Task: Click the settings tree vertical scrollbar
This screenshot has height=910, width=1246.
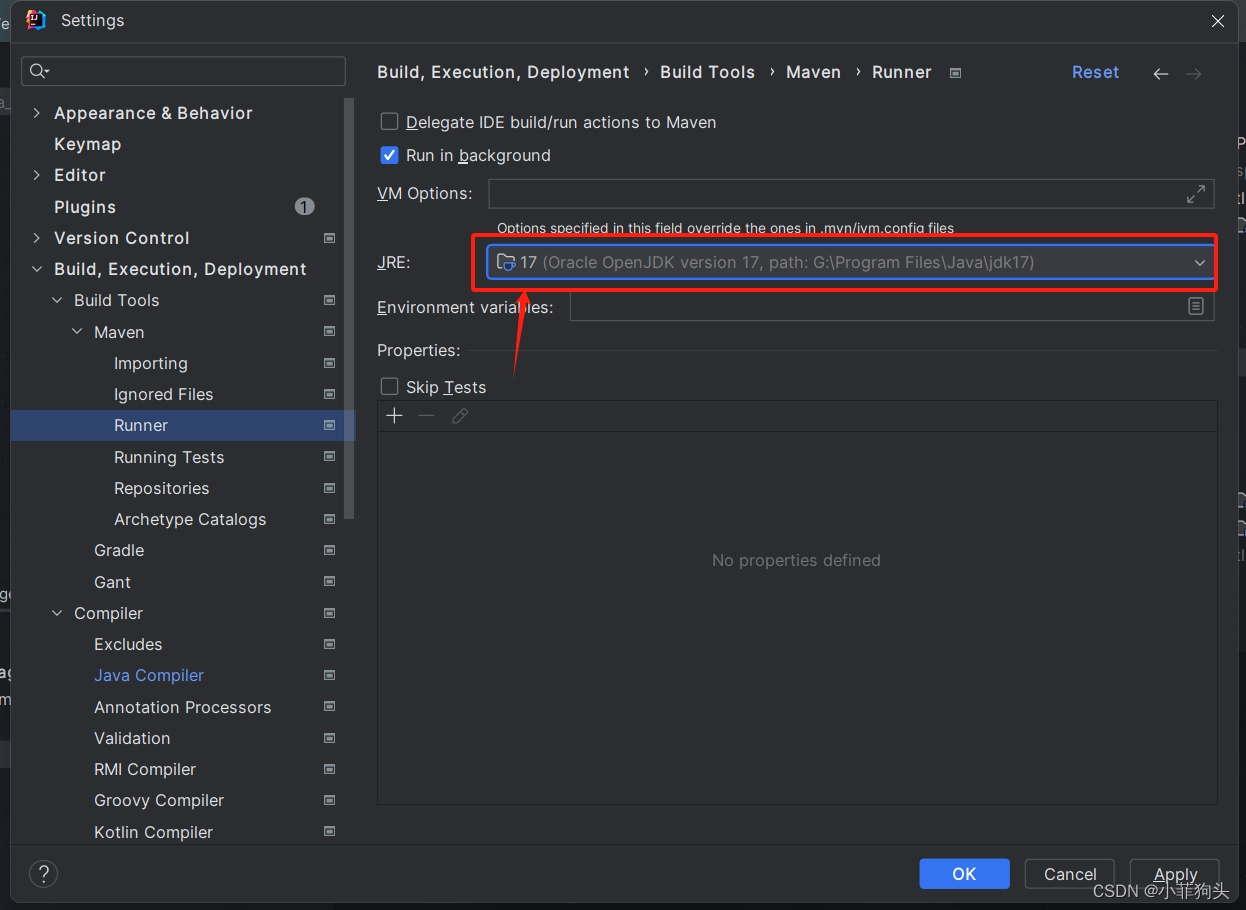Action: [x=349, y=308]
